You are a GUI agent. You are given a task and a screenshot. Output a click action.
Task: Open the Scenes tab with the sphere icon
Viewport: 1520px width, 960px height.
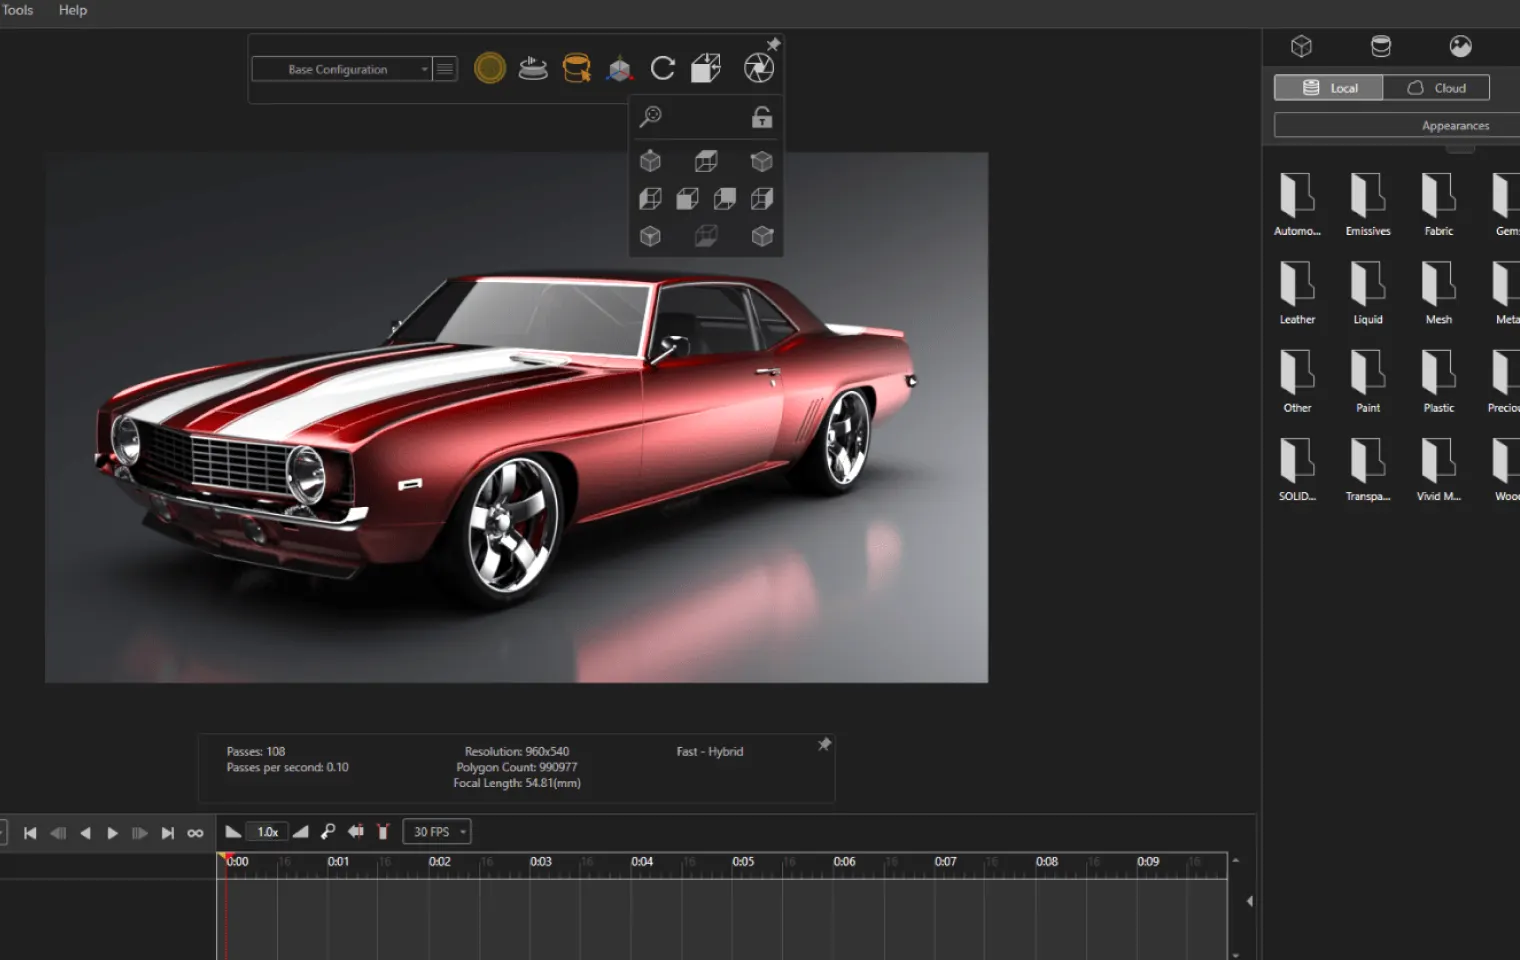(x=1460, y=46)
